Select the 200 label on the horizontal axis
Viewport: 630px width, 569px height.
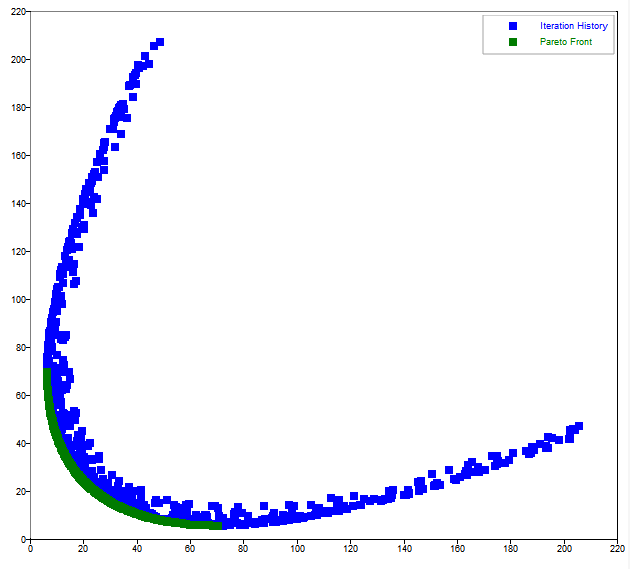click(564, 549)
